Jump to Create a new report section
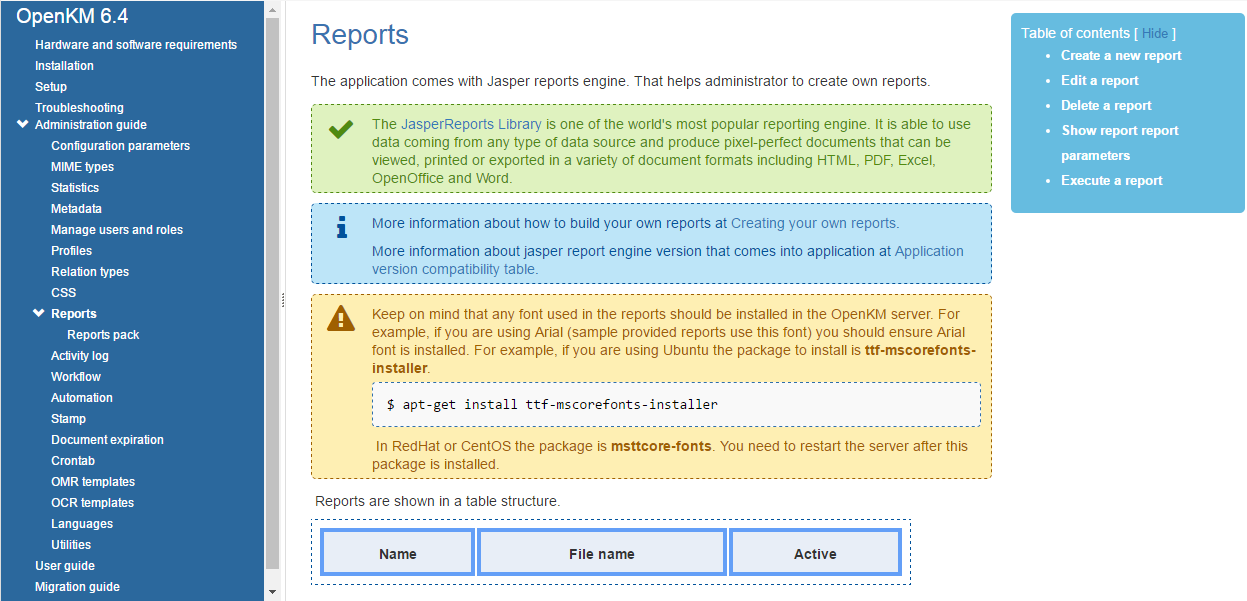 tap(1120, 56)
